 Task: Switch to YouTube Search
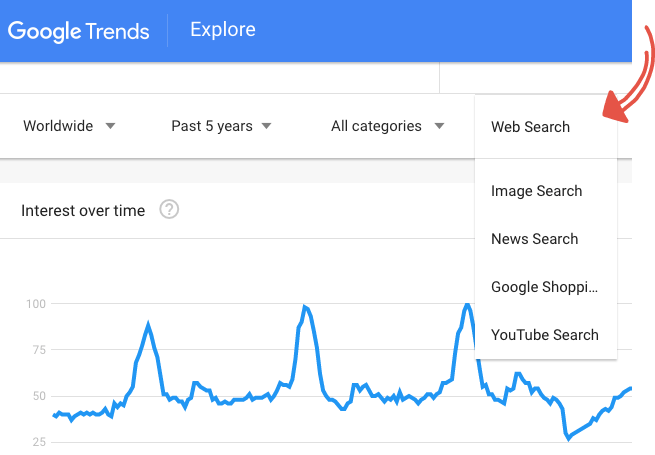pyautogui.click(x=544, y=335)
